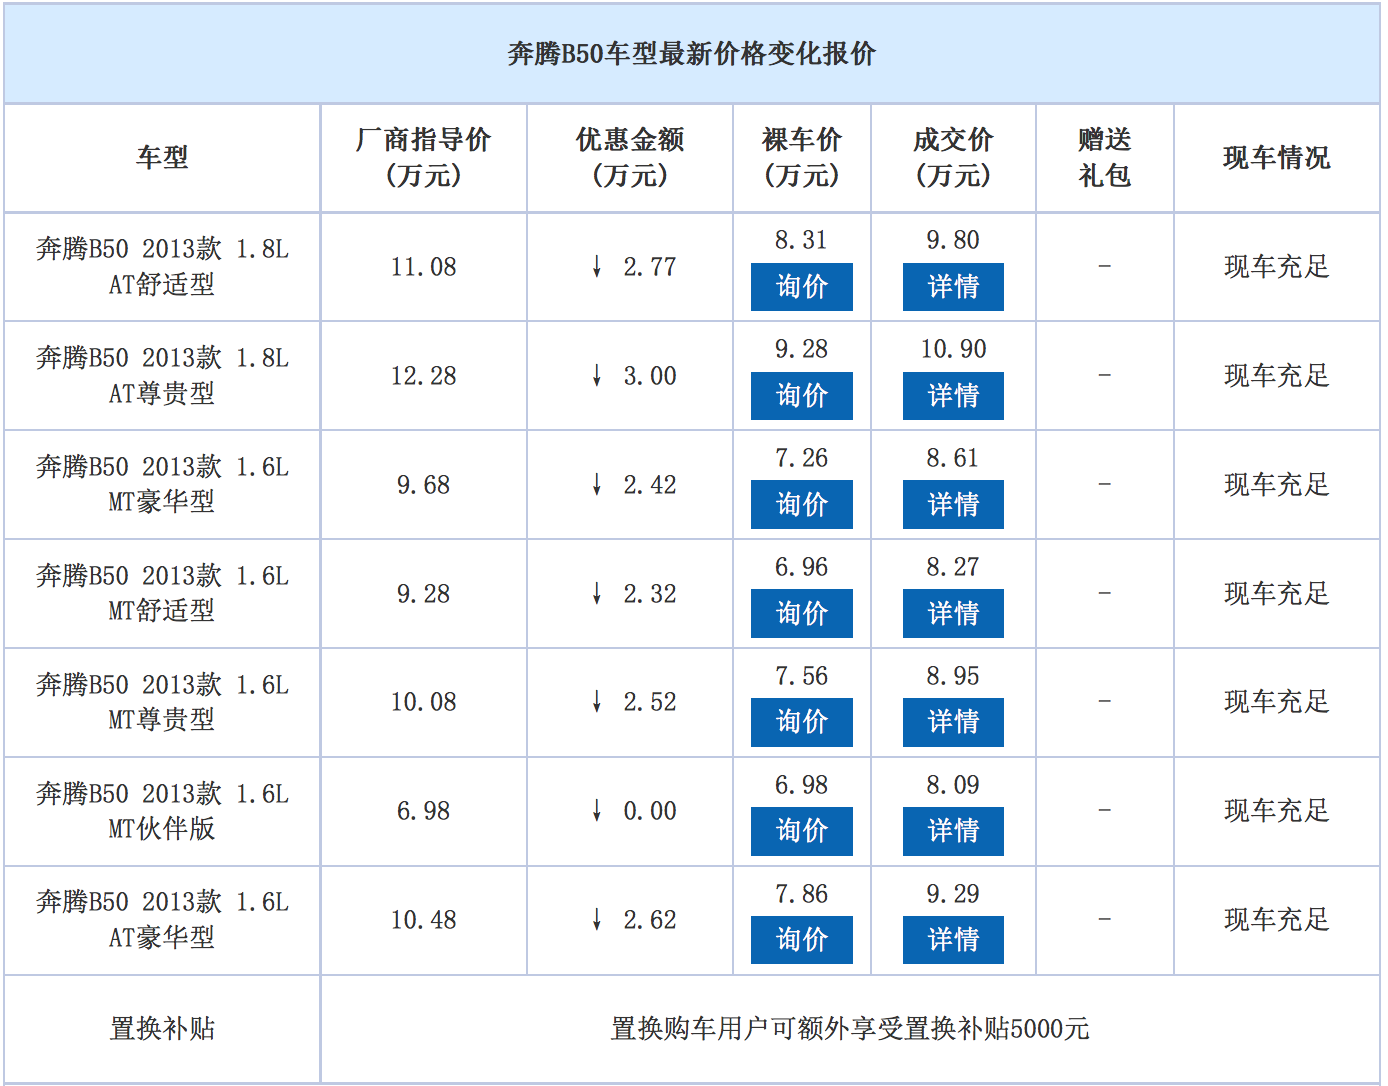Click 询价 button for 1.6L MT豪华型
1388x1086 pixels.
(801, 505)
